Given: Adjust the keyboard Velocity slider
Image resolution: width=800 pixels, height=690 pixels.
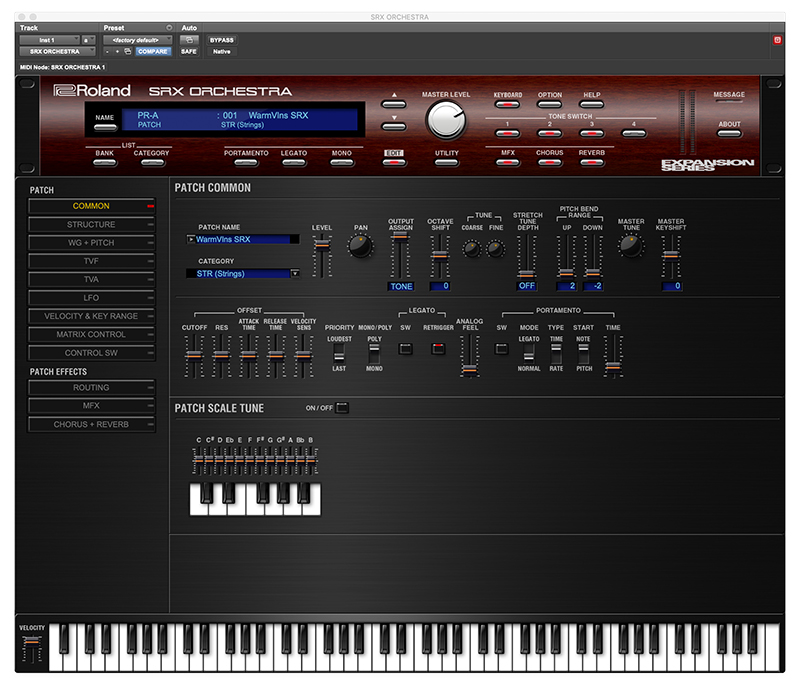Looking at the screenshot, I should pyautogui.click(x=32, y=641).
